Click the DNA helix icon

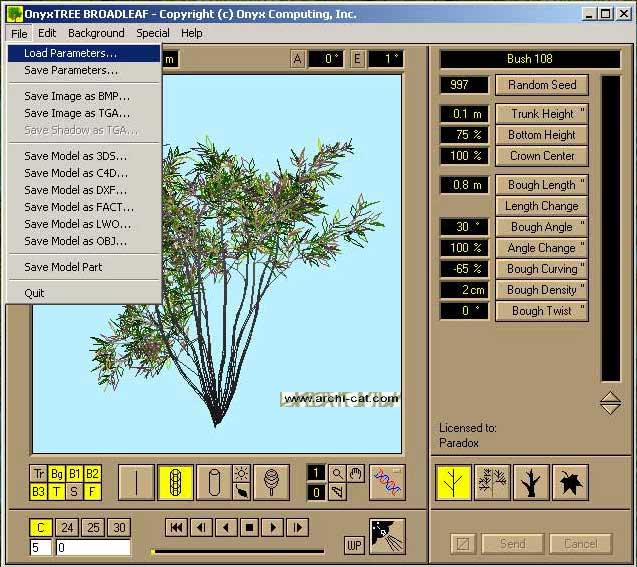pos(386,482)
